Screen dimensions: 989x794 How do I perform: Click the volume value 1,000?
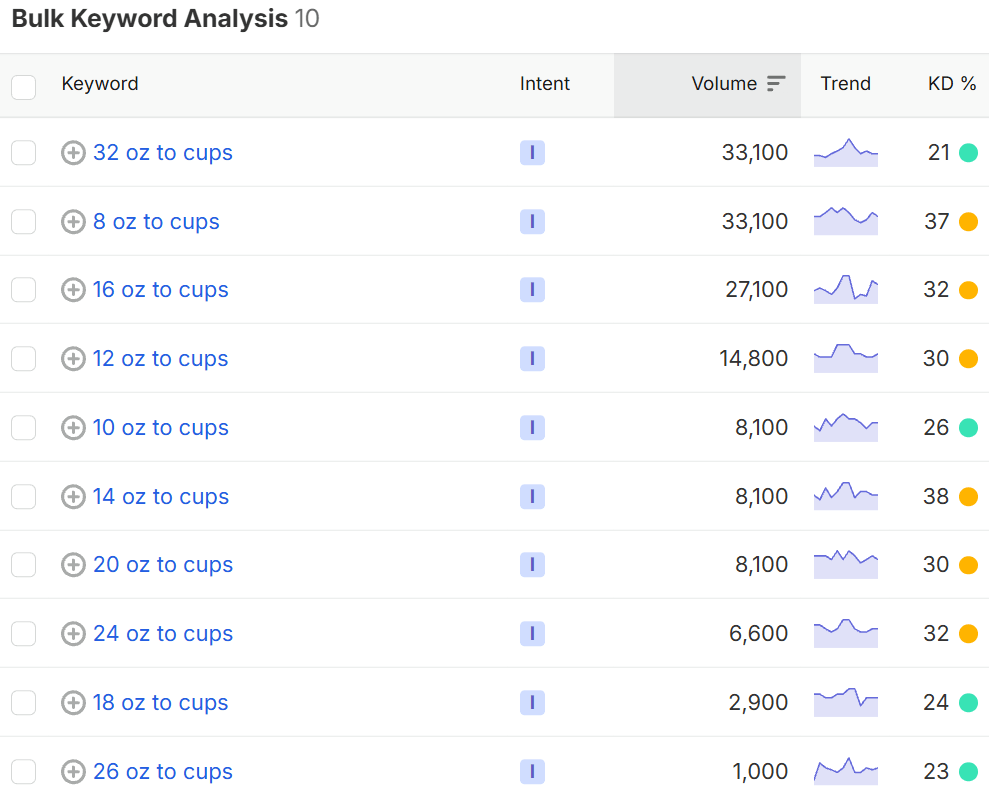[761, 771]
